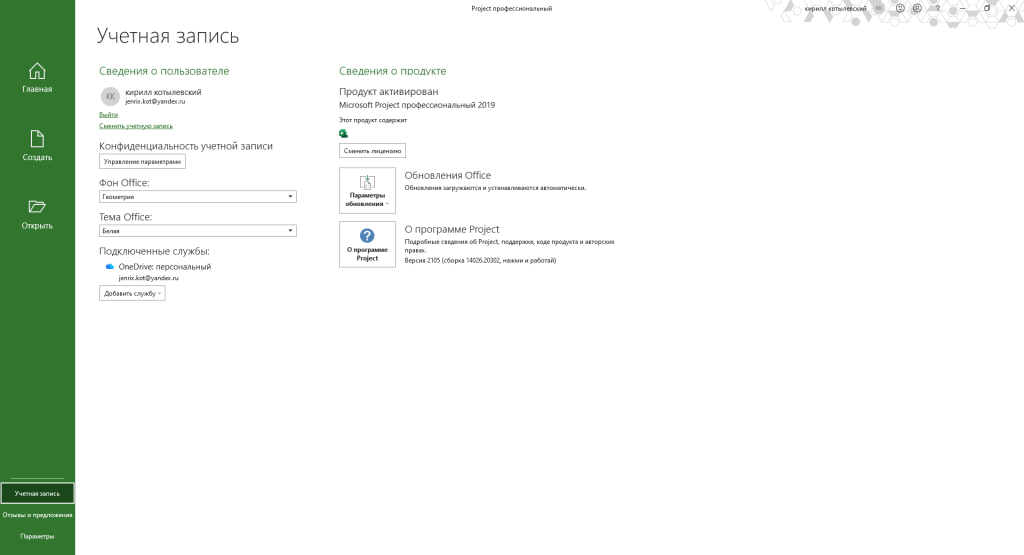The height and width of the screenshot is (555, 1024).
Task: Click Microsoft Project профессиональный 2019 text
Action: [x=417, y=105]
